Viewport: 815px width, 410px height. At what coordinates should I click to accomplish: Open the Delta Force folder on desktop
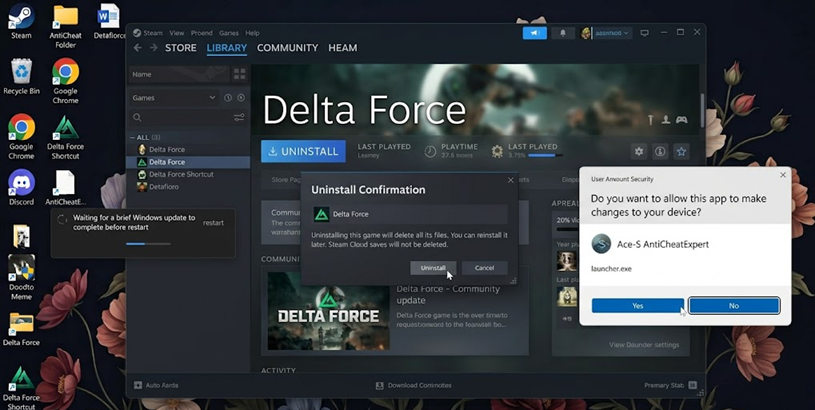click(21, 328)
